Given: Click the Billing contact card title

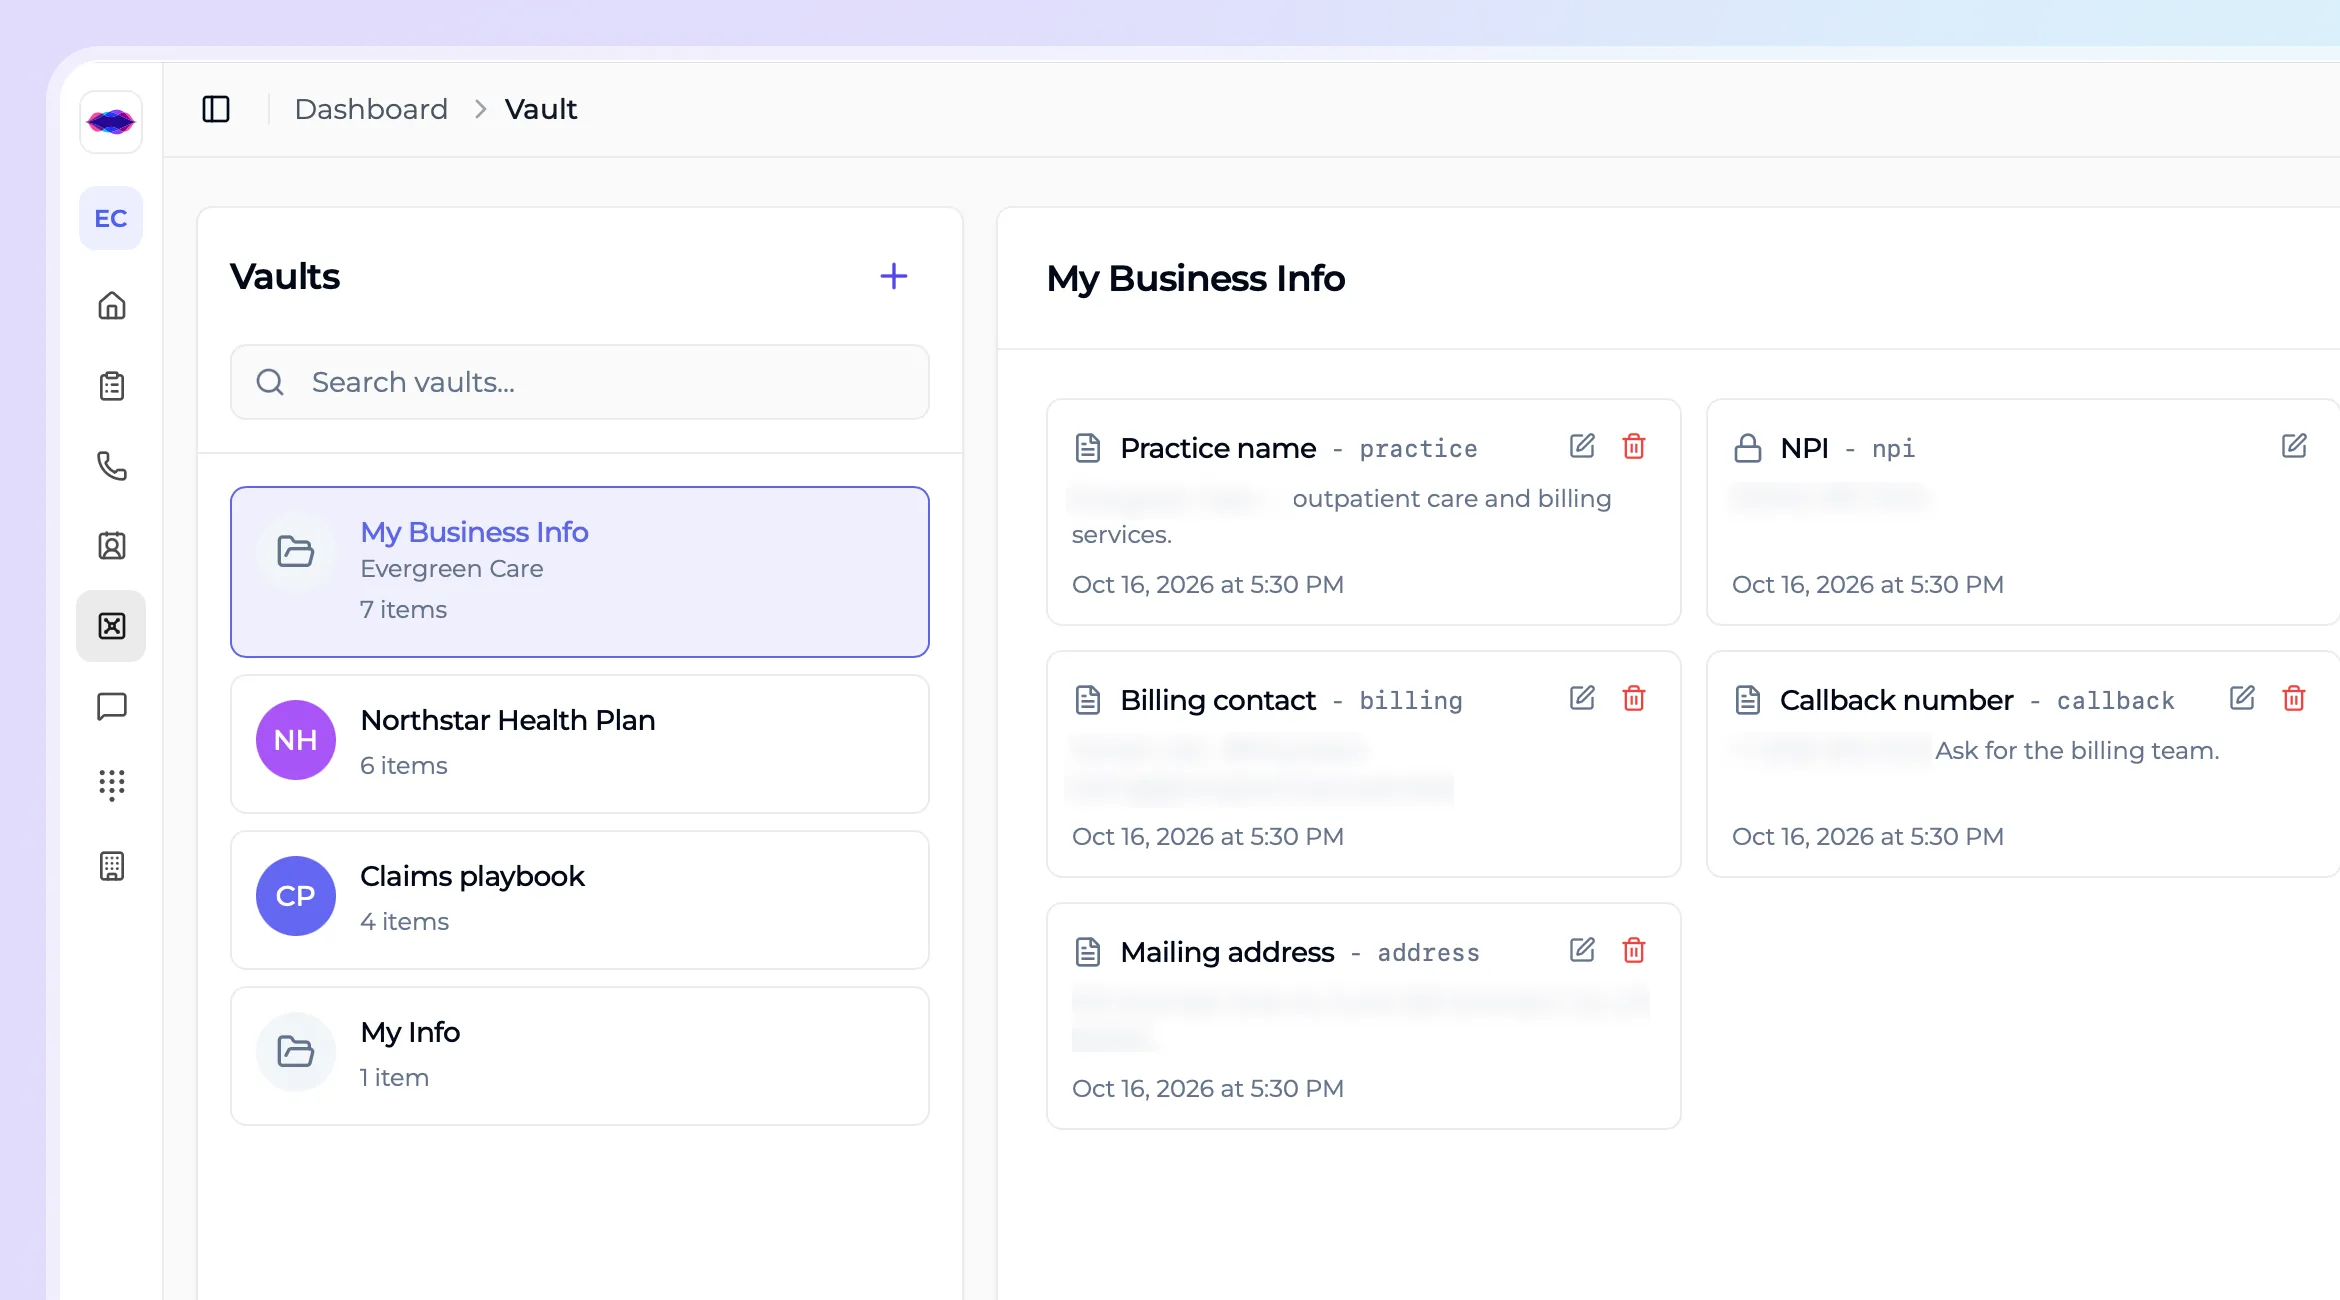Looking at the screenshot, I should tap(1218, 700).
